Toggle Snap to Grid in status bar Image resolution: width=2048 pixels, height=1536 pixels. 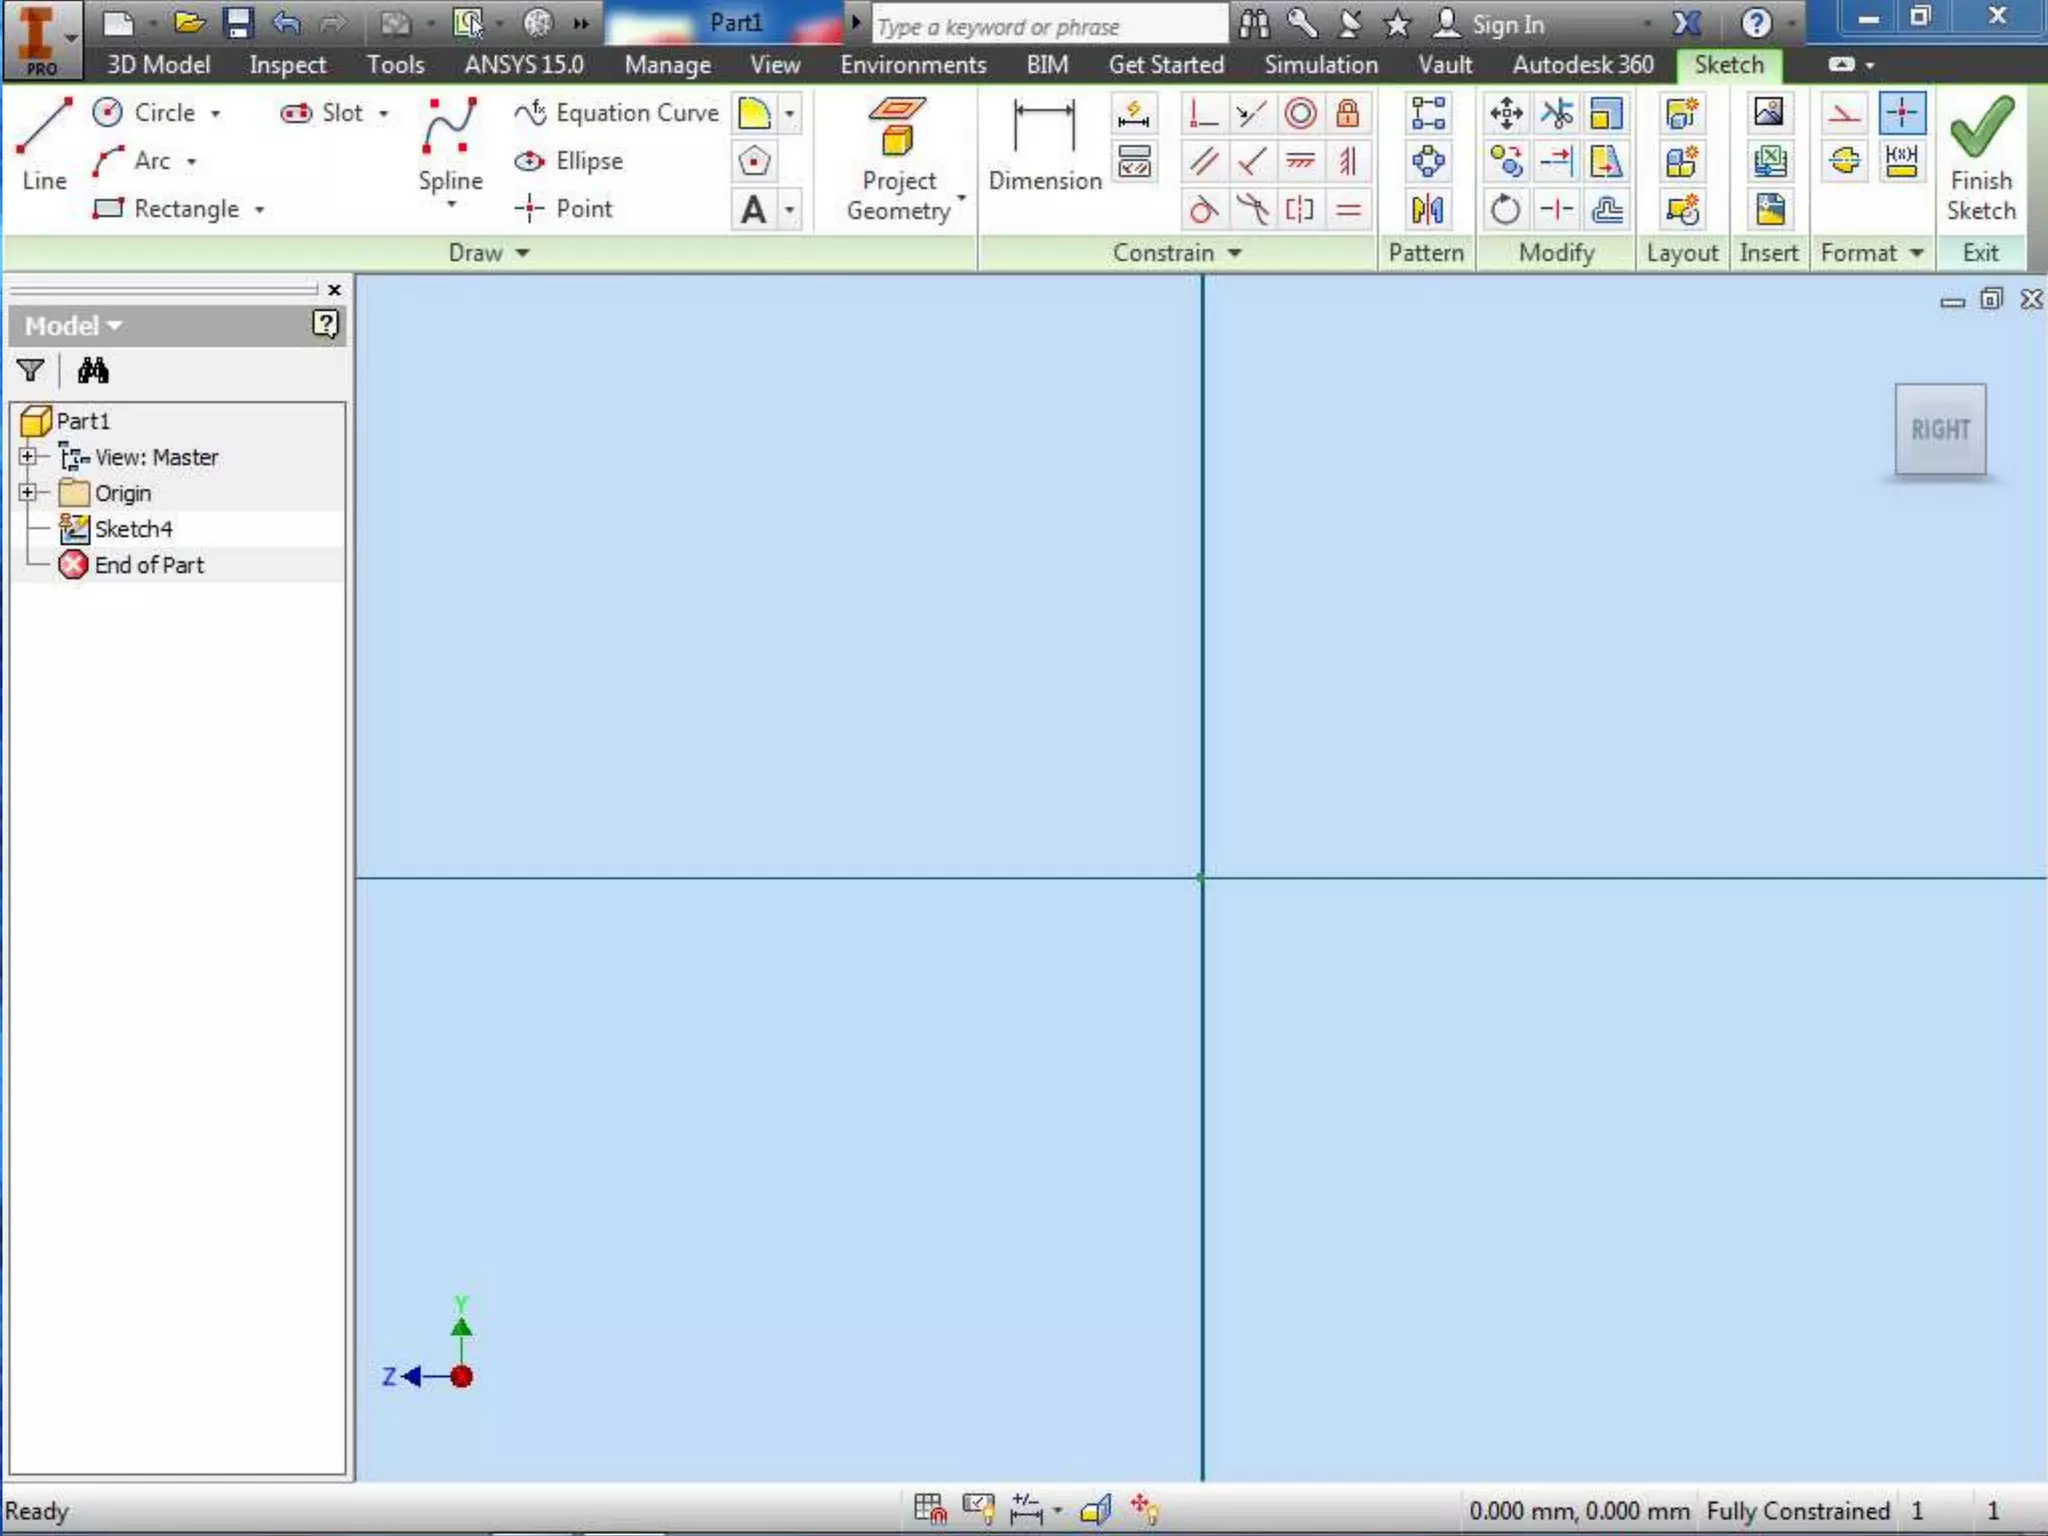929,1508
